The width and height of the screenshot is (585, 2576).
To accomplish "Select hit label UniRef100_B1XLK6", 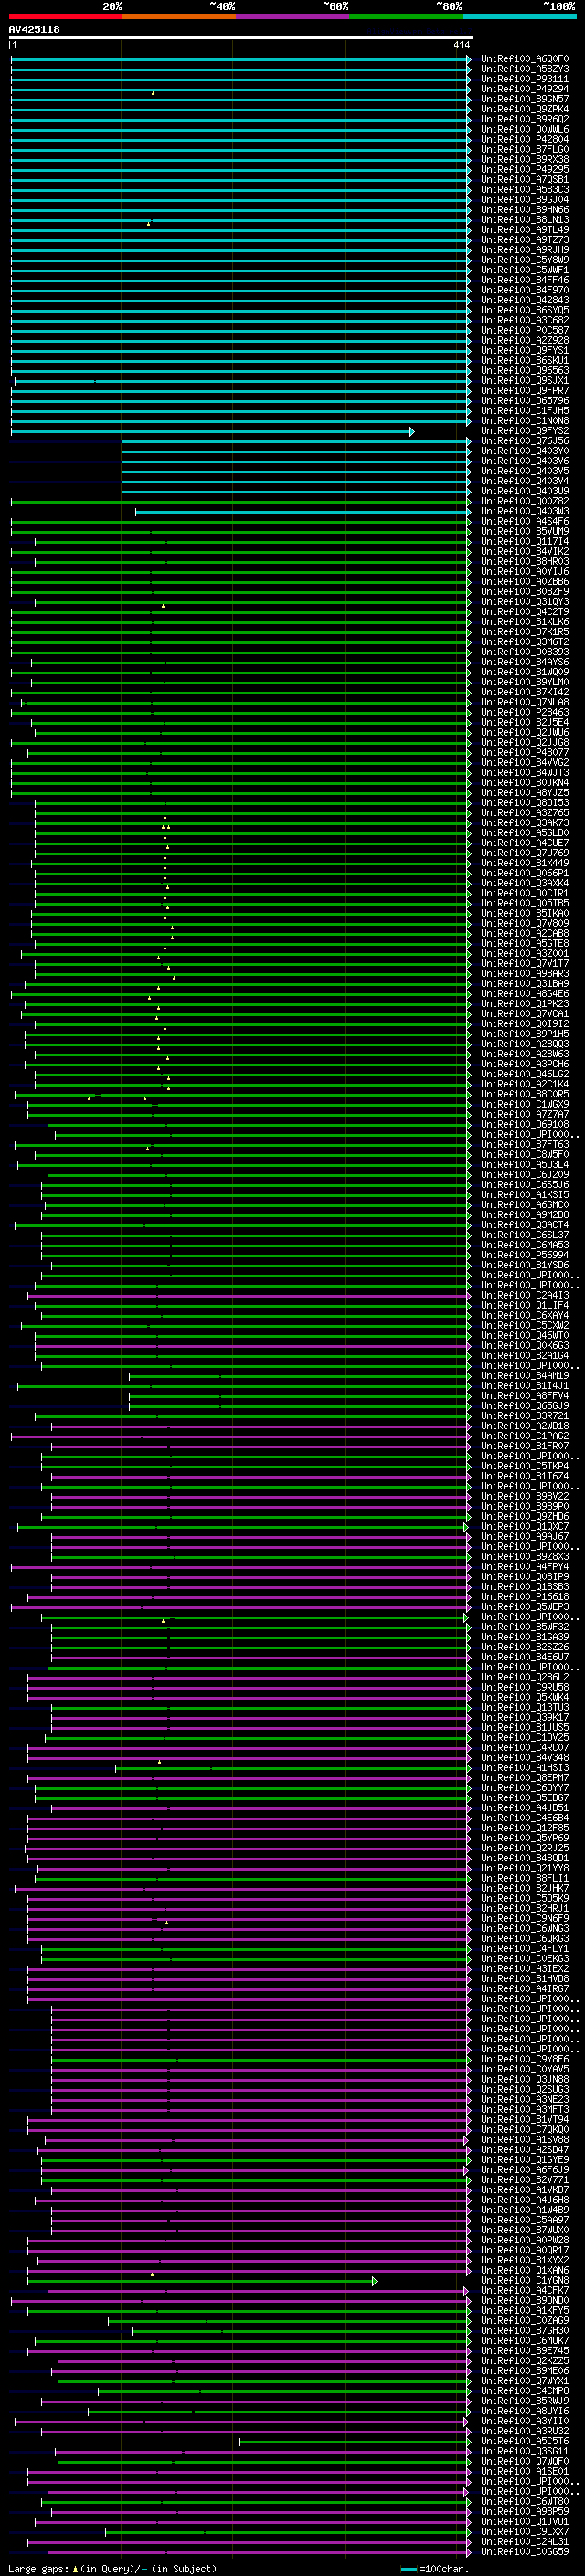I will pyautogui.click(x=524, y=622).
